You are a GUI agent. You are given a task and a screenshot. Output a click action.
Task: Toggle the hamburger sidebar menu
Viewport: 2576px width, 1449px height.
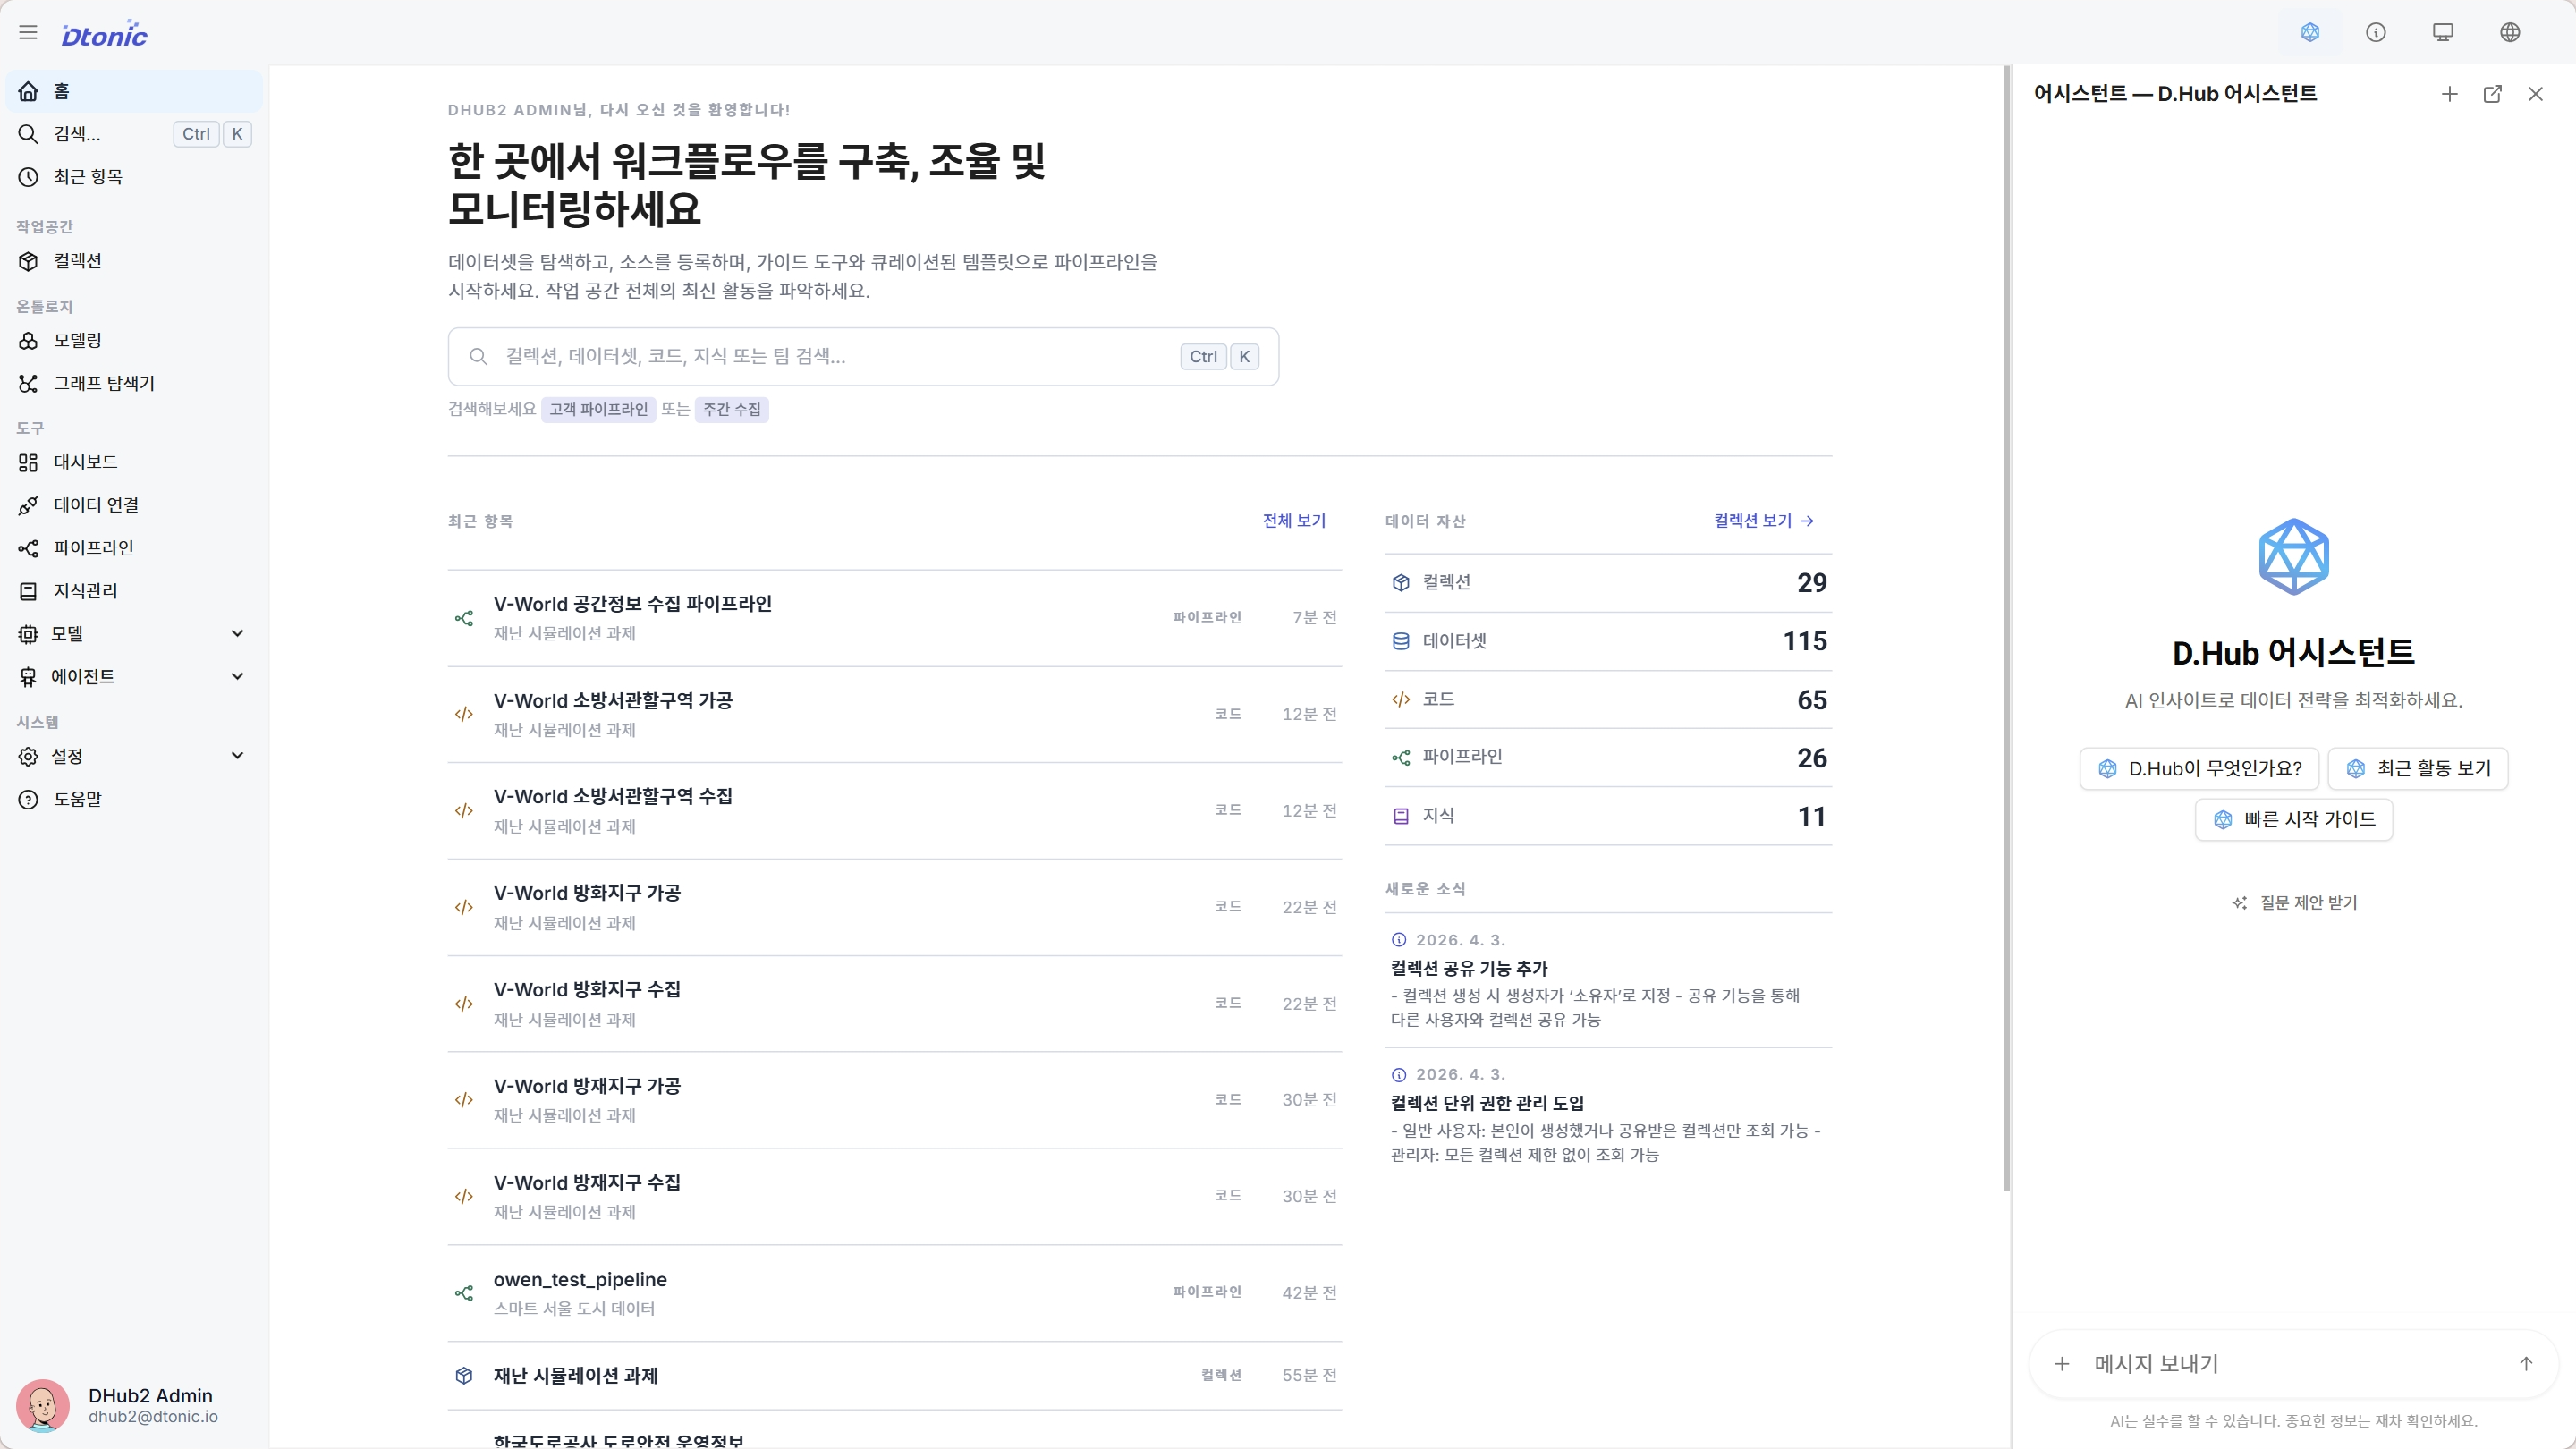28,33
